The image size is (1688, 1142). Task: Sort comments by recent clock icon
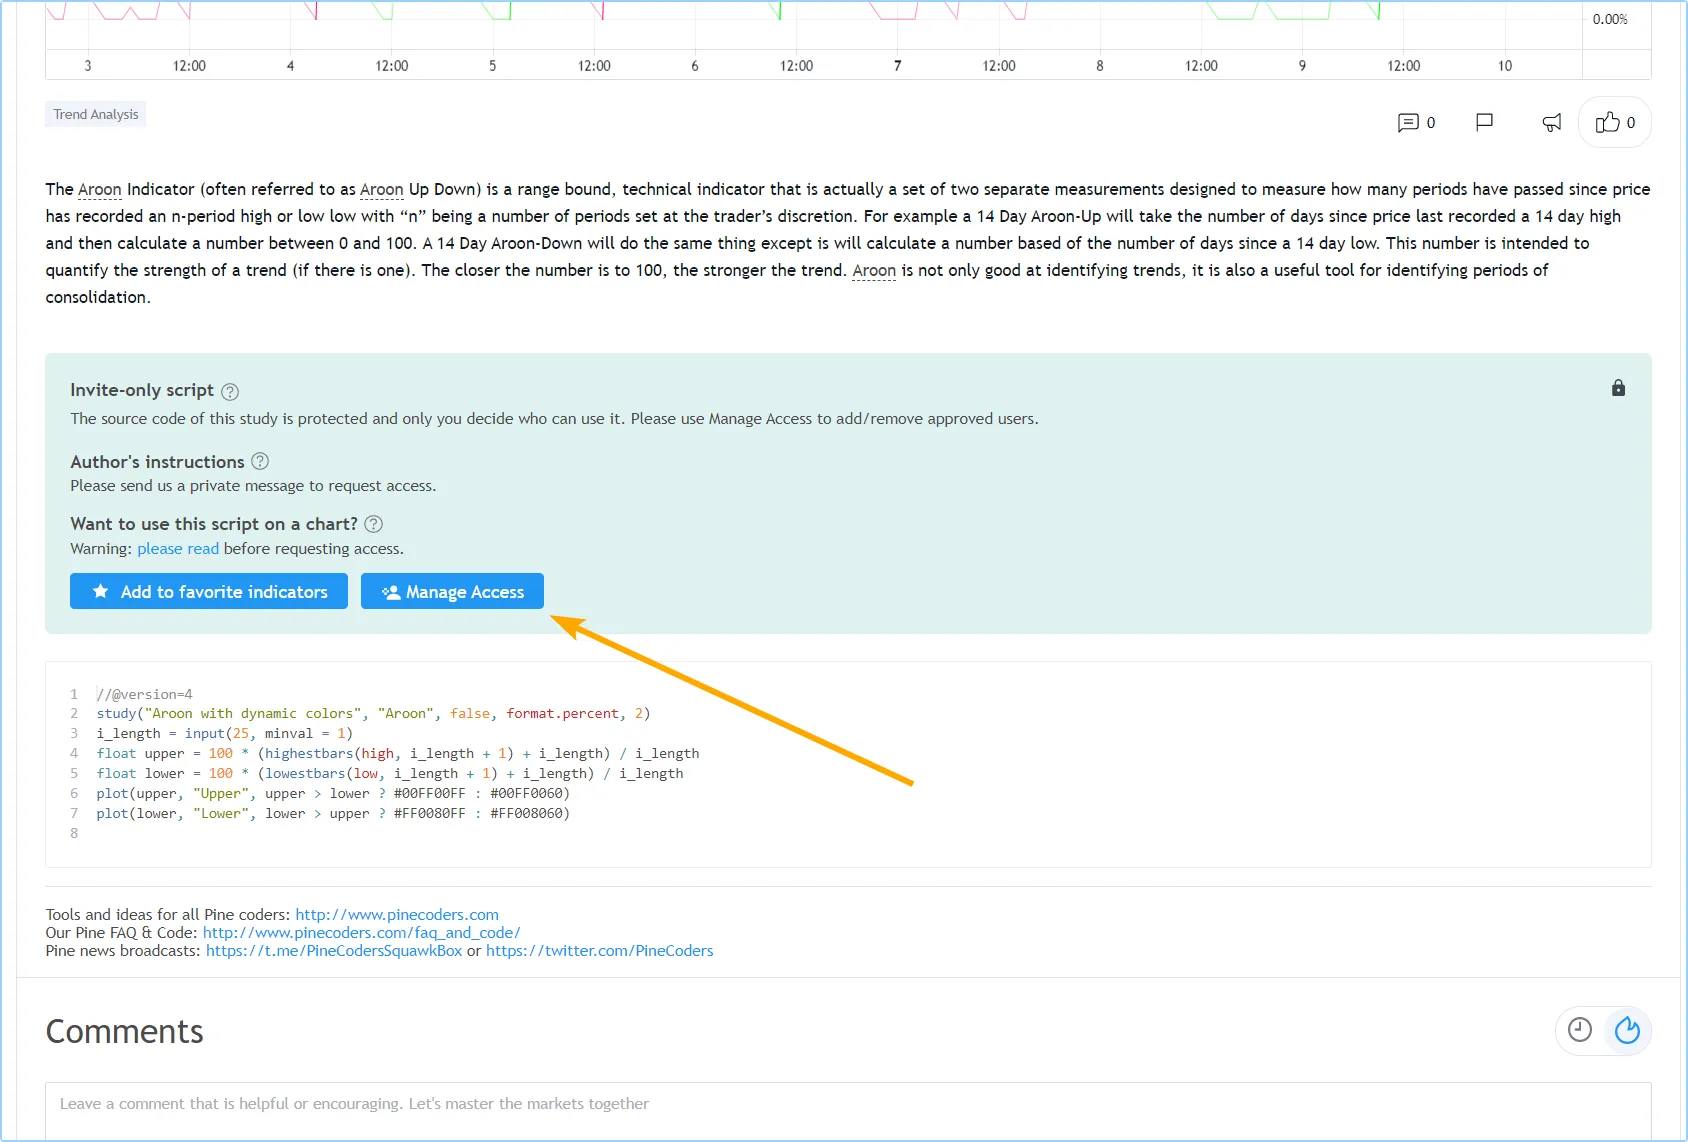tap(1579, 1030)
